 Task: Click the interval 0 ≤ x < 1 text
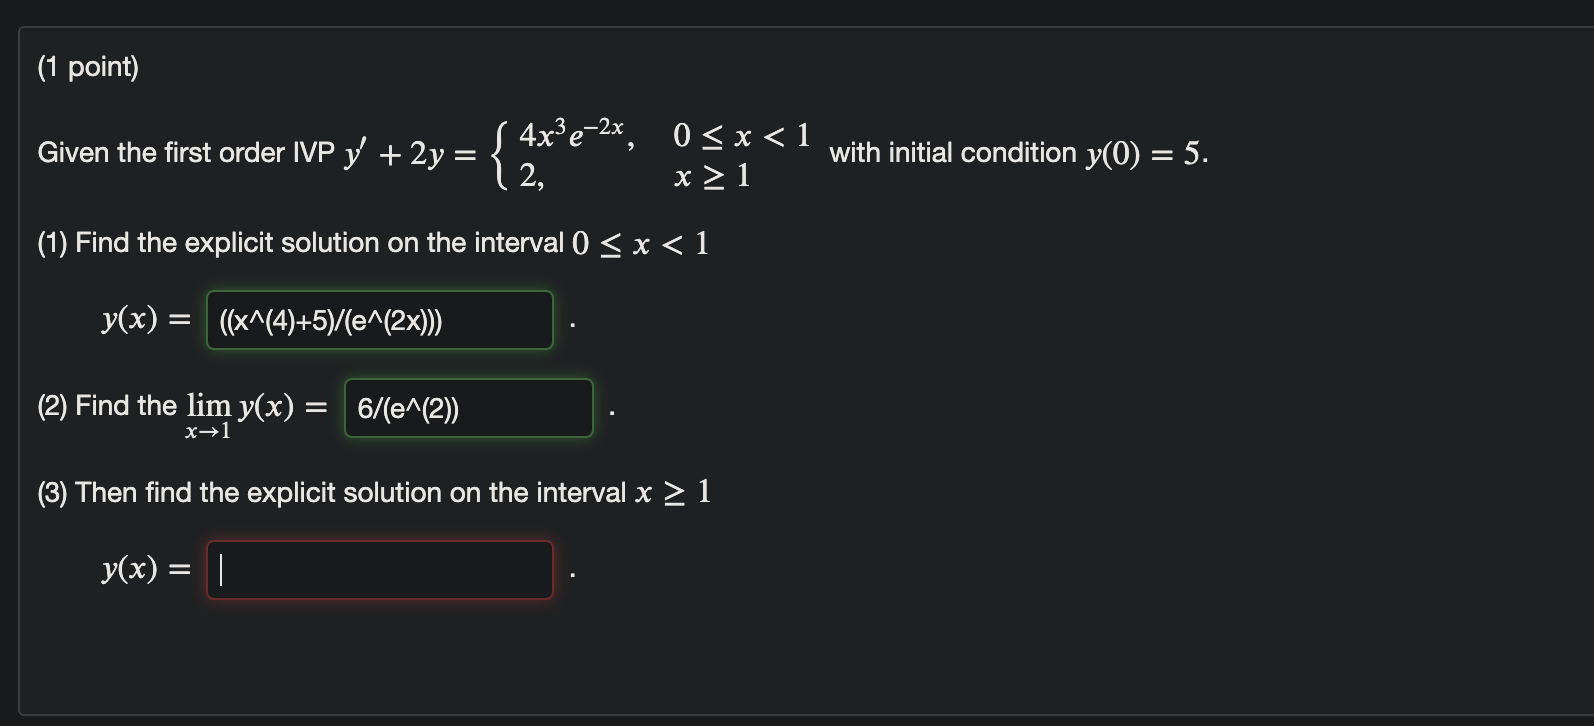click(x=740, y=134)
